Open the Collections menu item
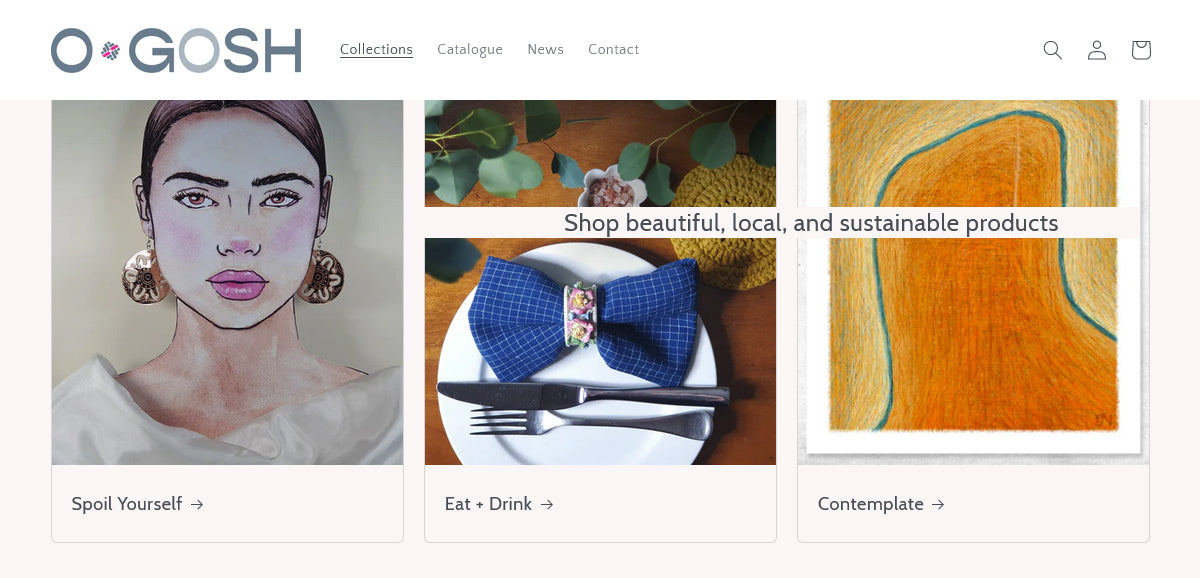Viewport: 1200px width, 578px height. pos(376,49)
